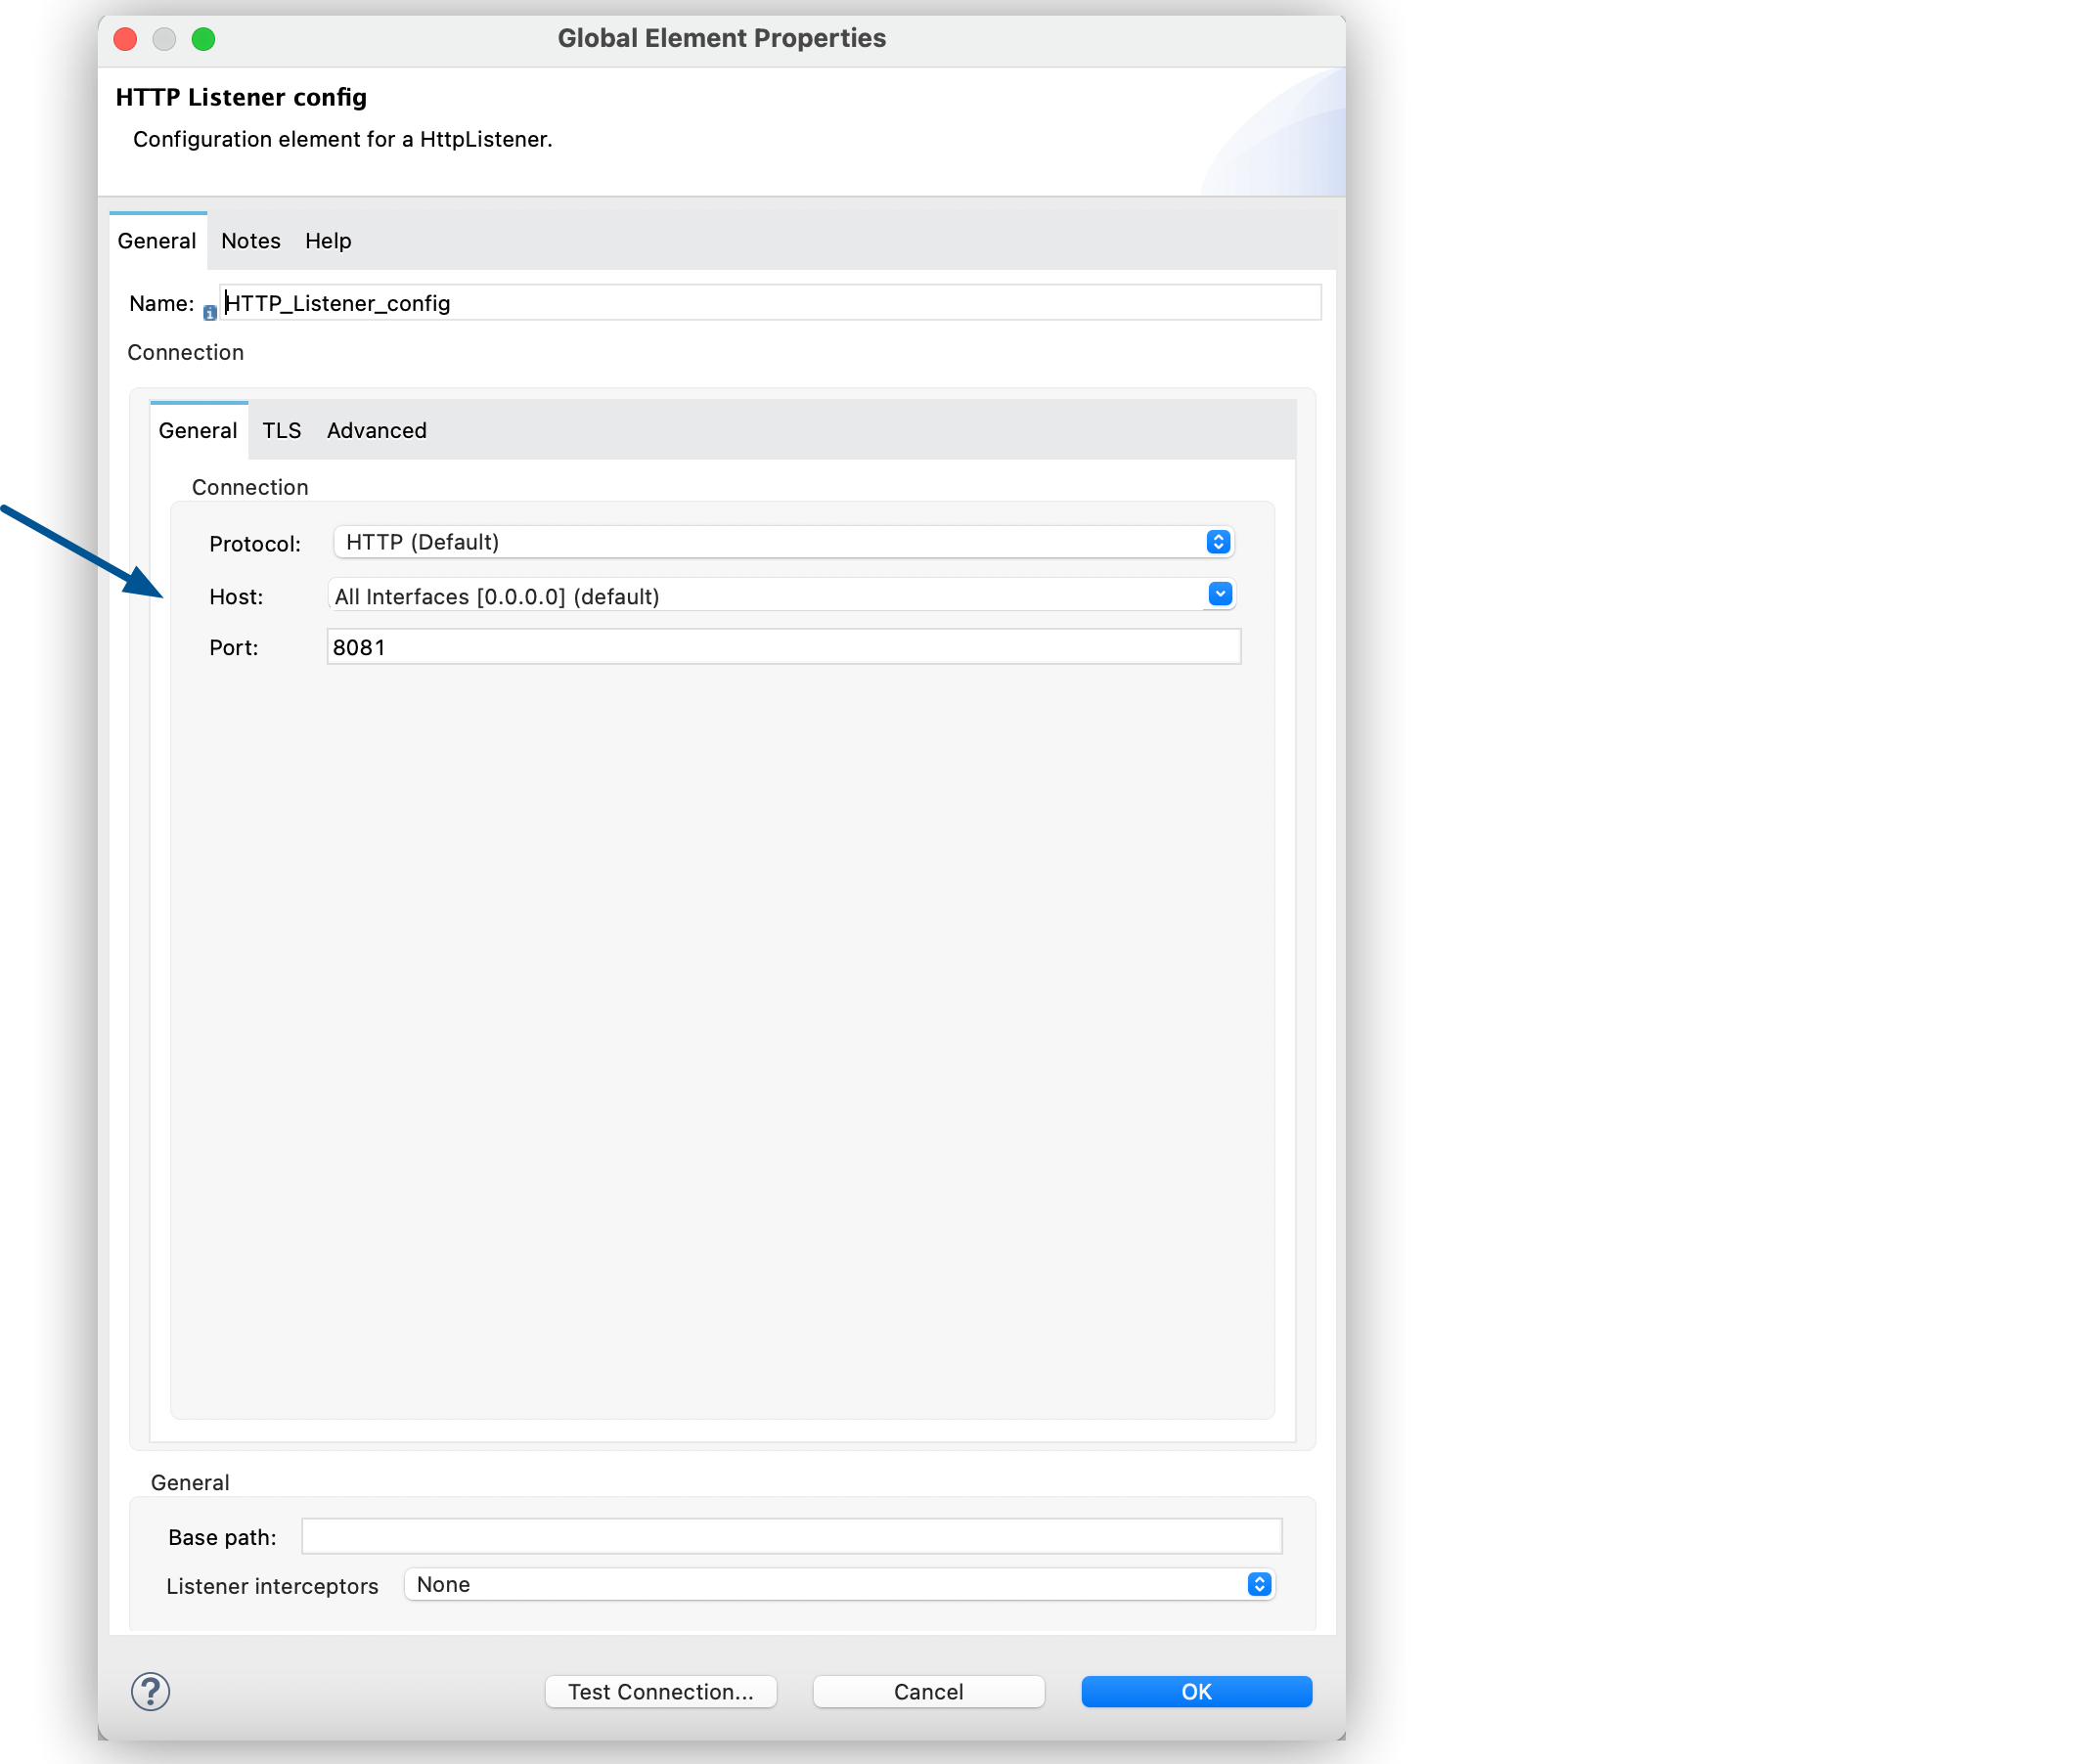Switch to the Notes tab
The height and width of the screenshot is (1764, 2099).
(250, 240)
